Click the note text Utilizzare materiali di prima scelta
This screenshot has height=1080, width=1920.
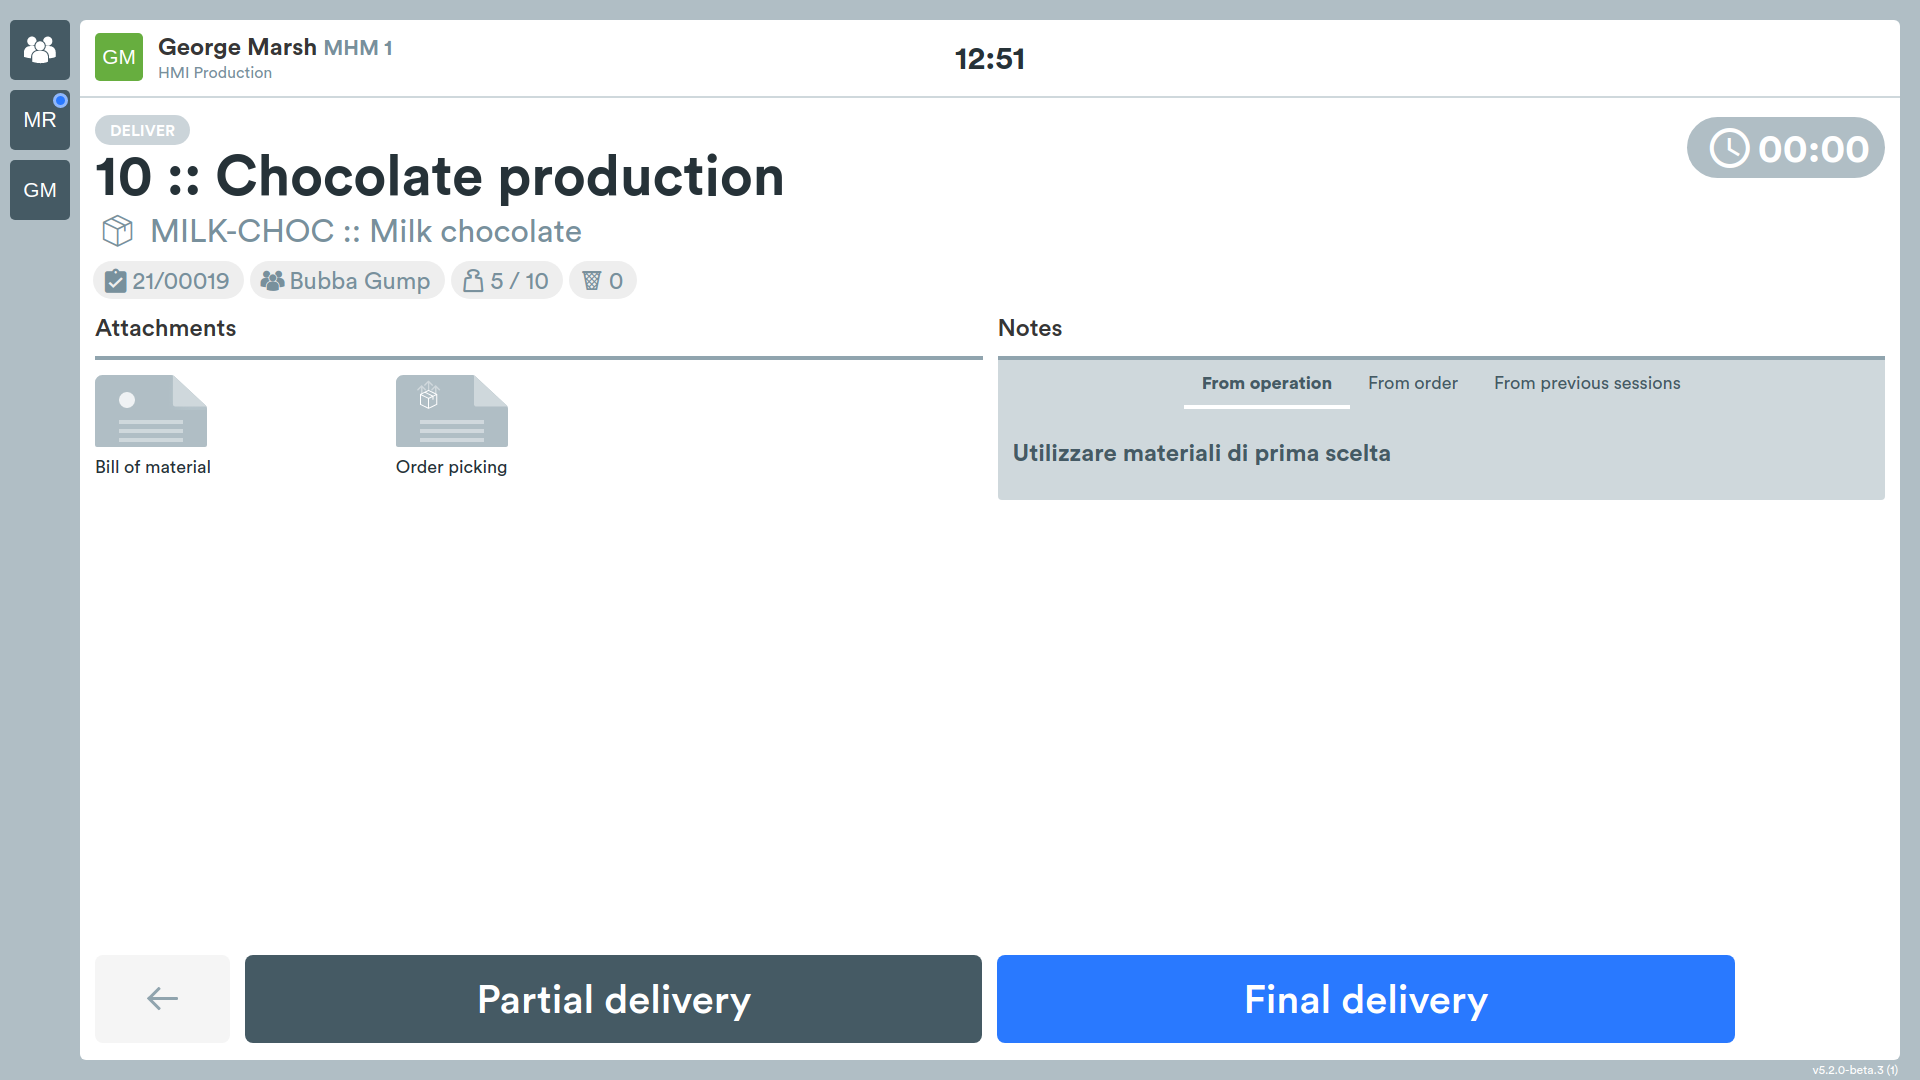coord(1201,453)
